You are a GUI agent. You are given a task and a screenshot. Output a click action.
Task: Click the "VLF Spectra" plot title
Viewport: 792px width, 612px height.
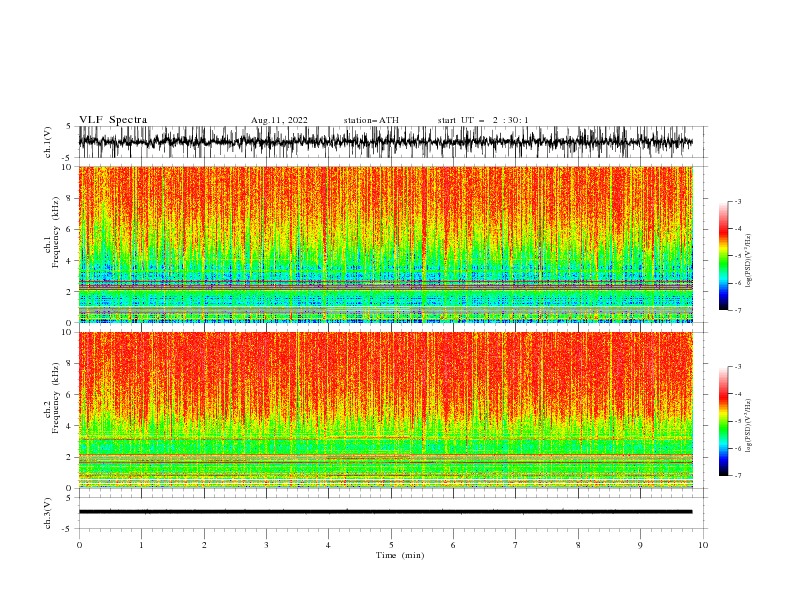click(113, 120)
